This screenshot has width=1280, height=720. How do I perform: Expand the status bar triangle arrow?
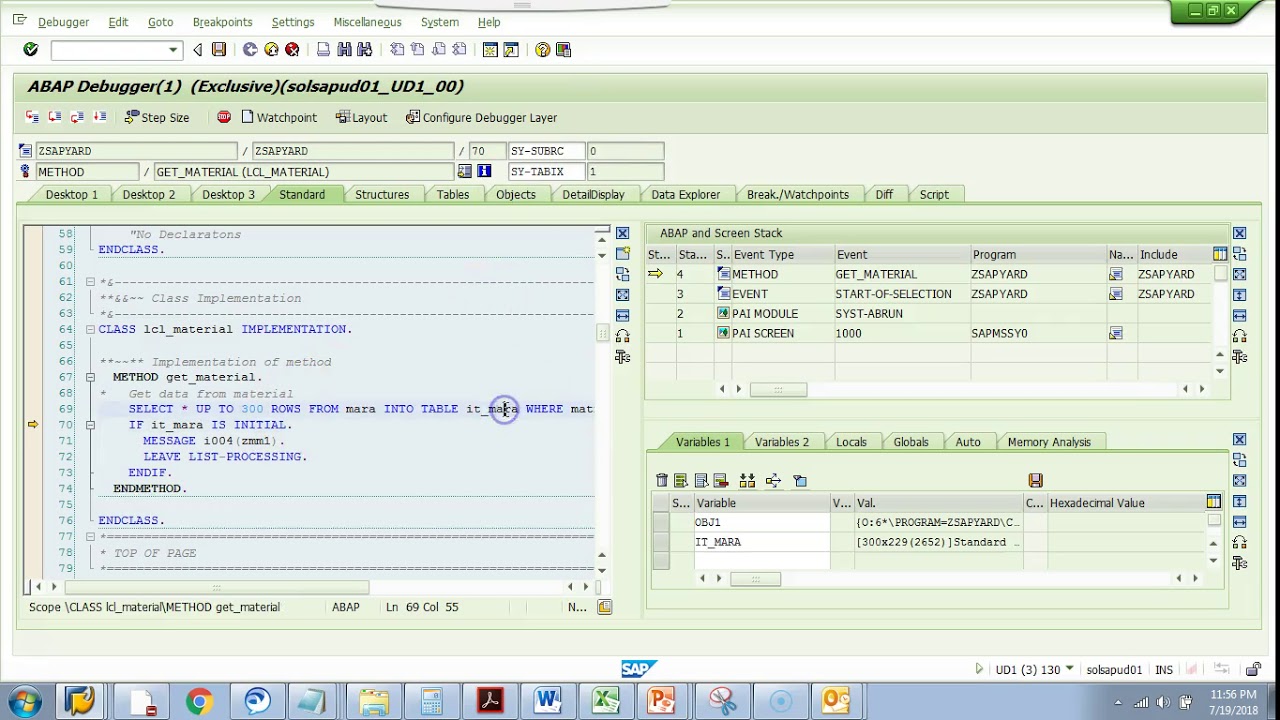979,669
